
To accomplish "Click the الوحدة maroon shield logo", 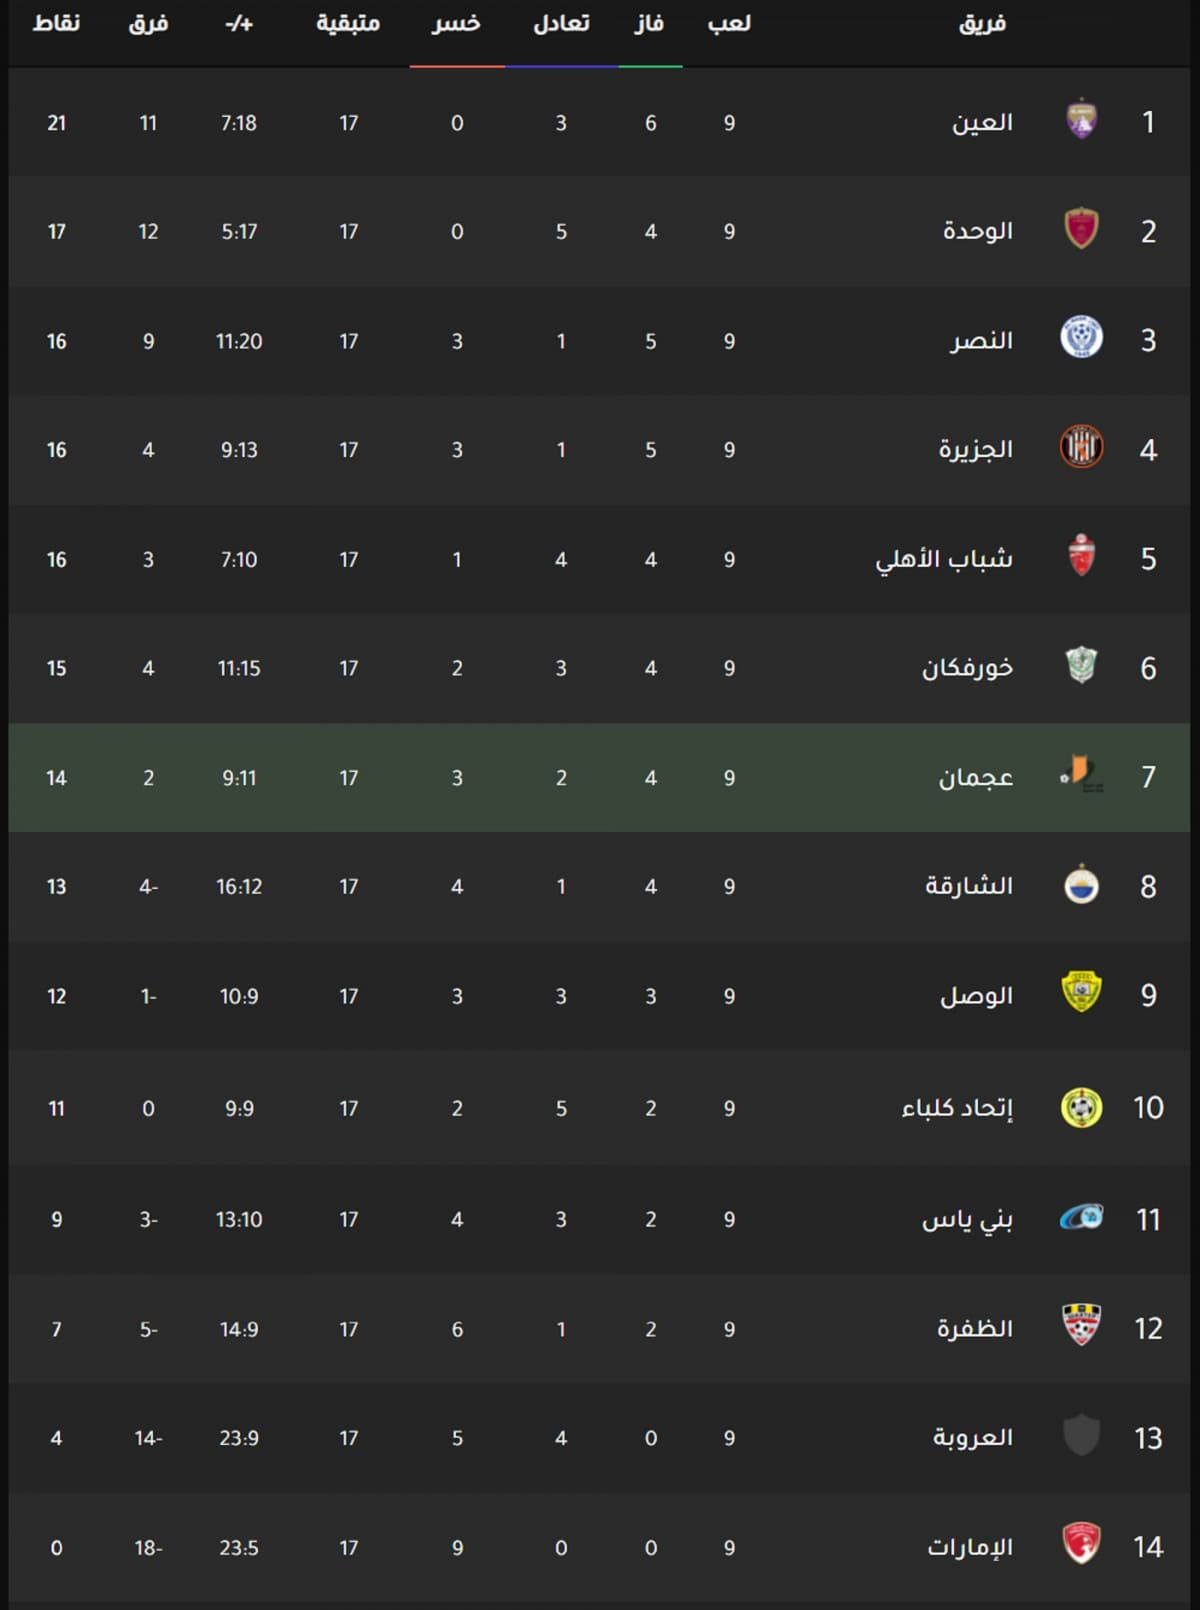I will pyautogui.click(x=1081, y=228).
